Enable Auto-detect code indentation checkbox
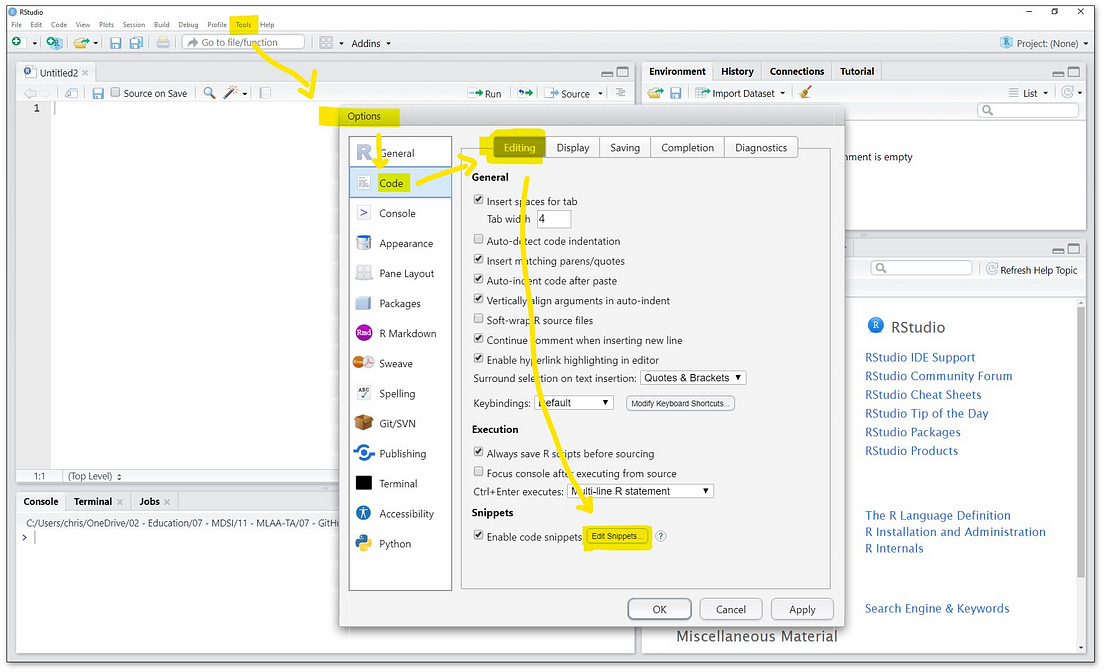This screenshot has height=672, width=1104. tap(479, 239)
